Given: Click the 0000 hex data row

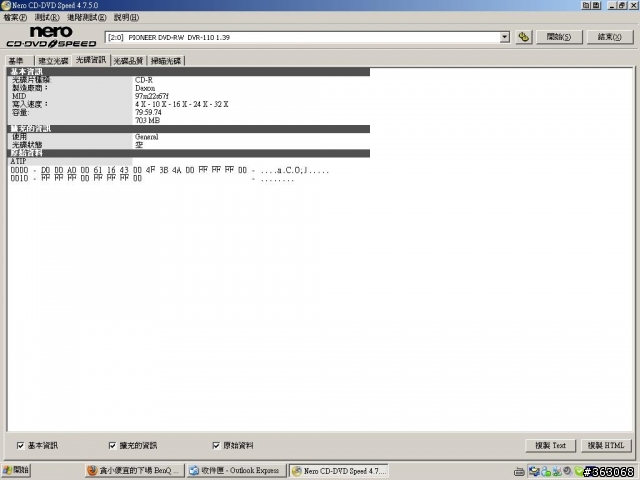Looking at the screenshot, I should pos(170,170).
